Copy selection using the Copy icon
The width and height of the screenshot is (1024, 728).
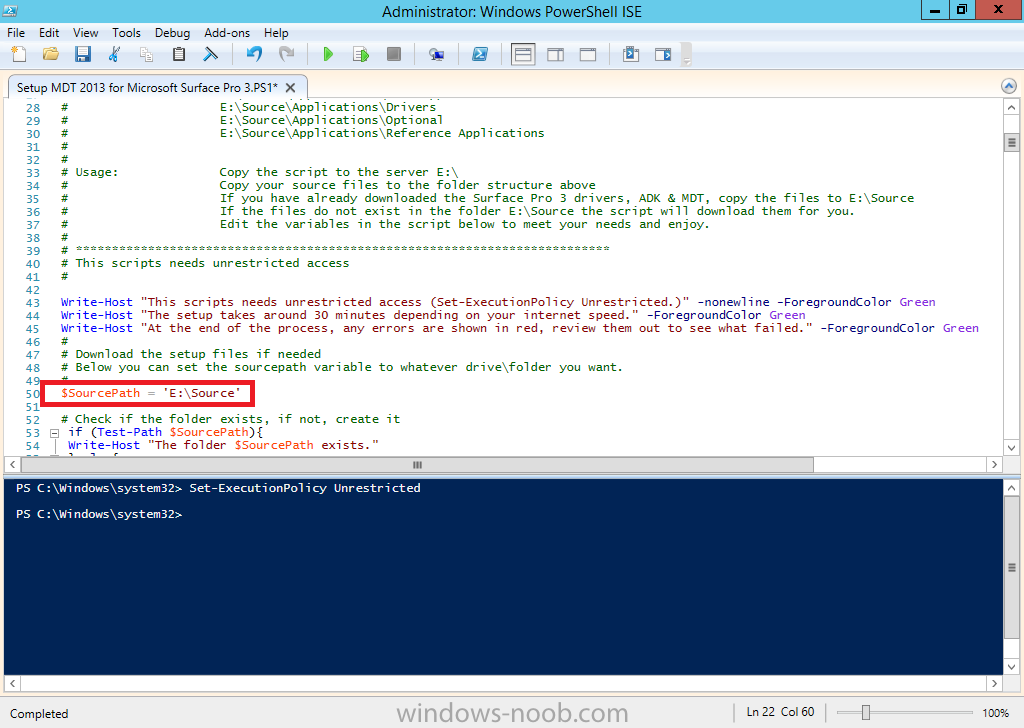pos(146,54)
